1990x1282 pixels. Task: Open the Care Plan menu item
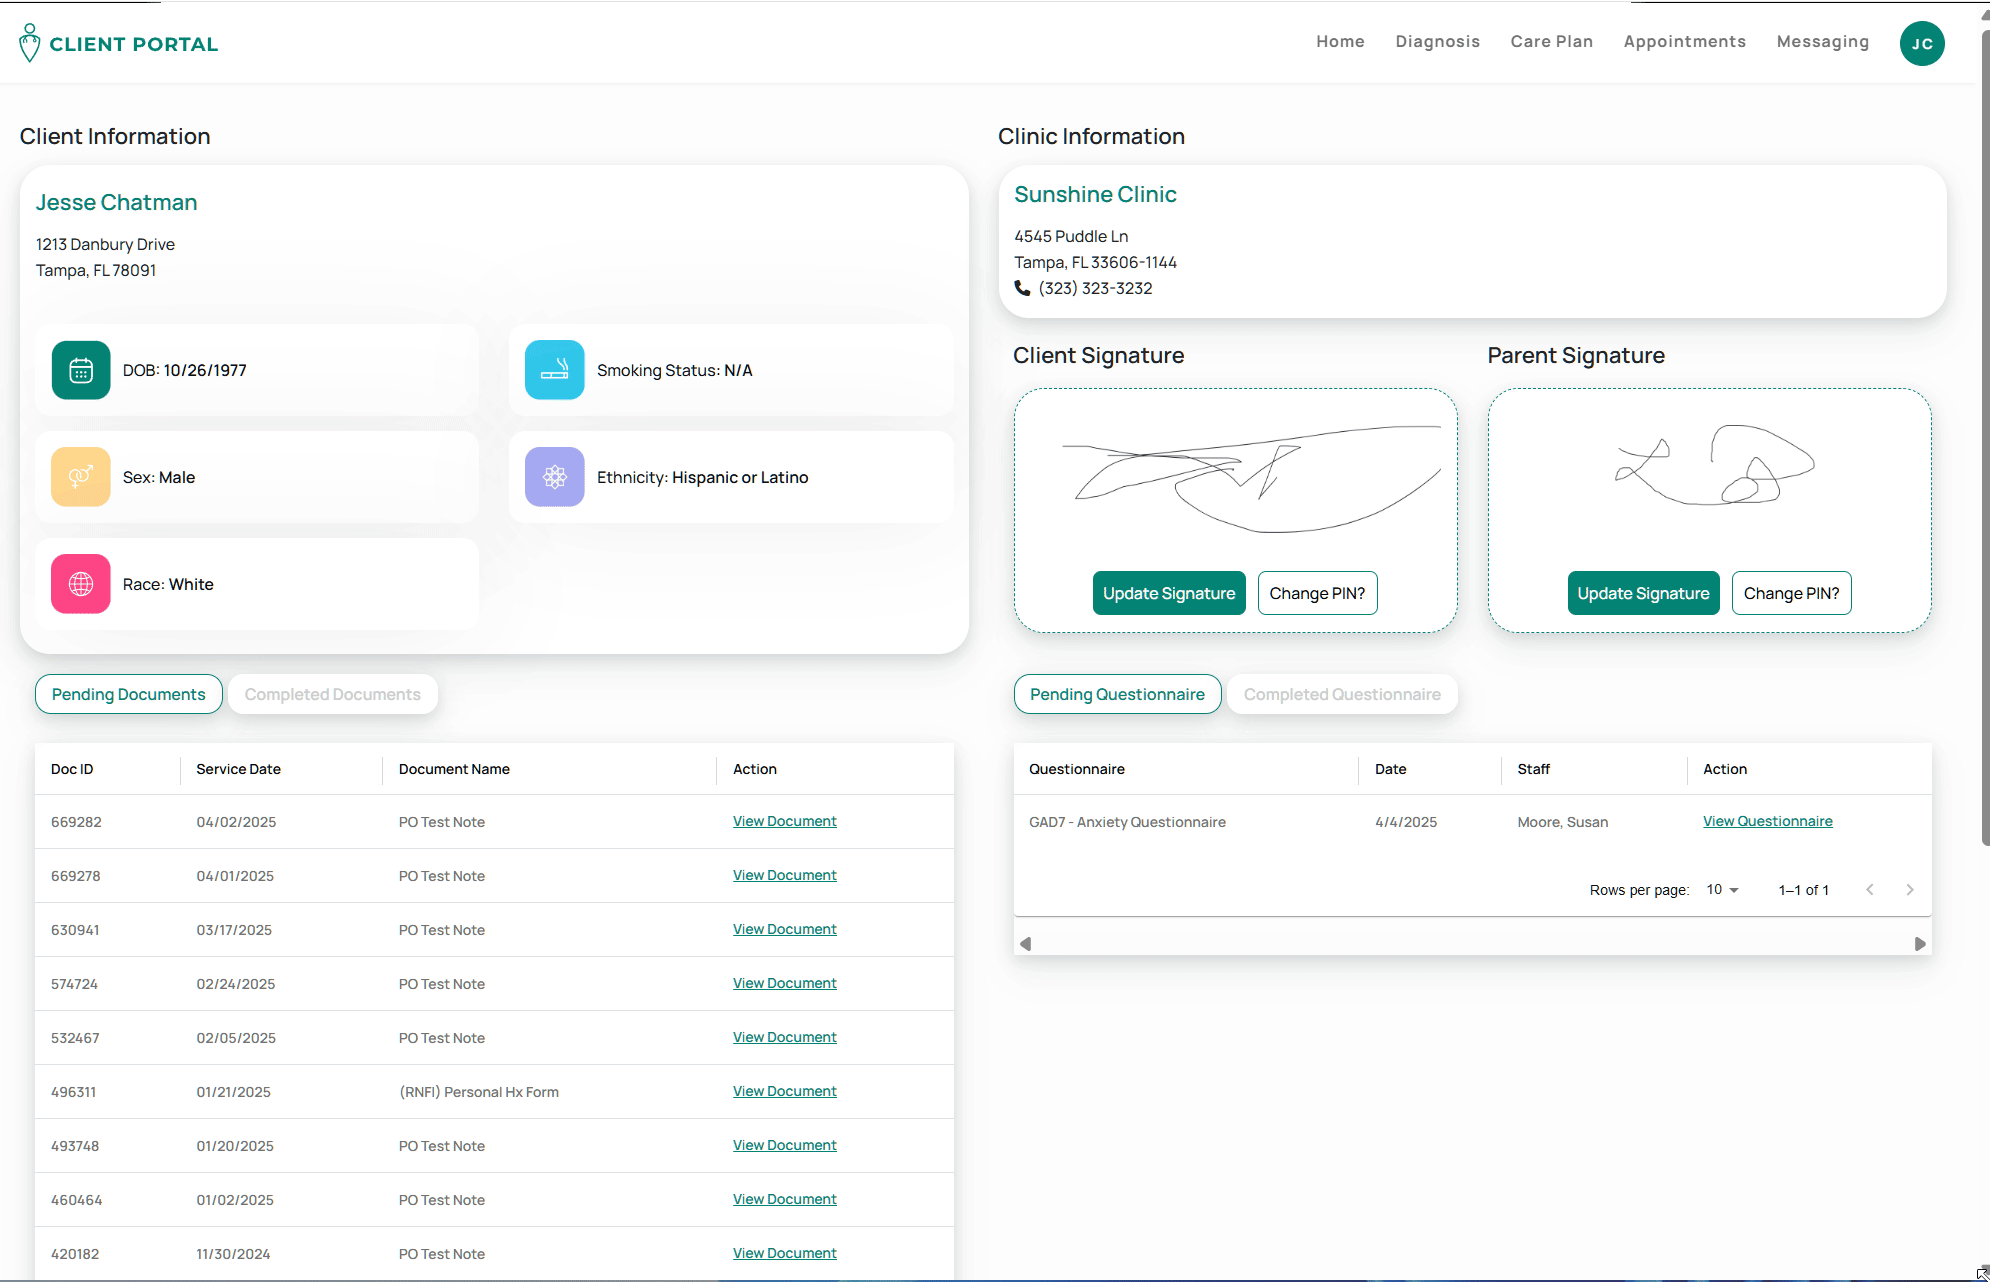click(1551, 42)
